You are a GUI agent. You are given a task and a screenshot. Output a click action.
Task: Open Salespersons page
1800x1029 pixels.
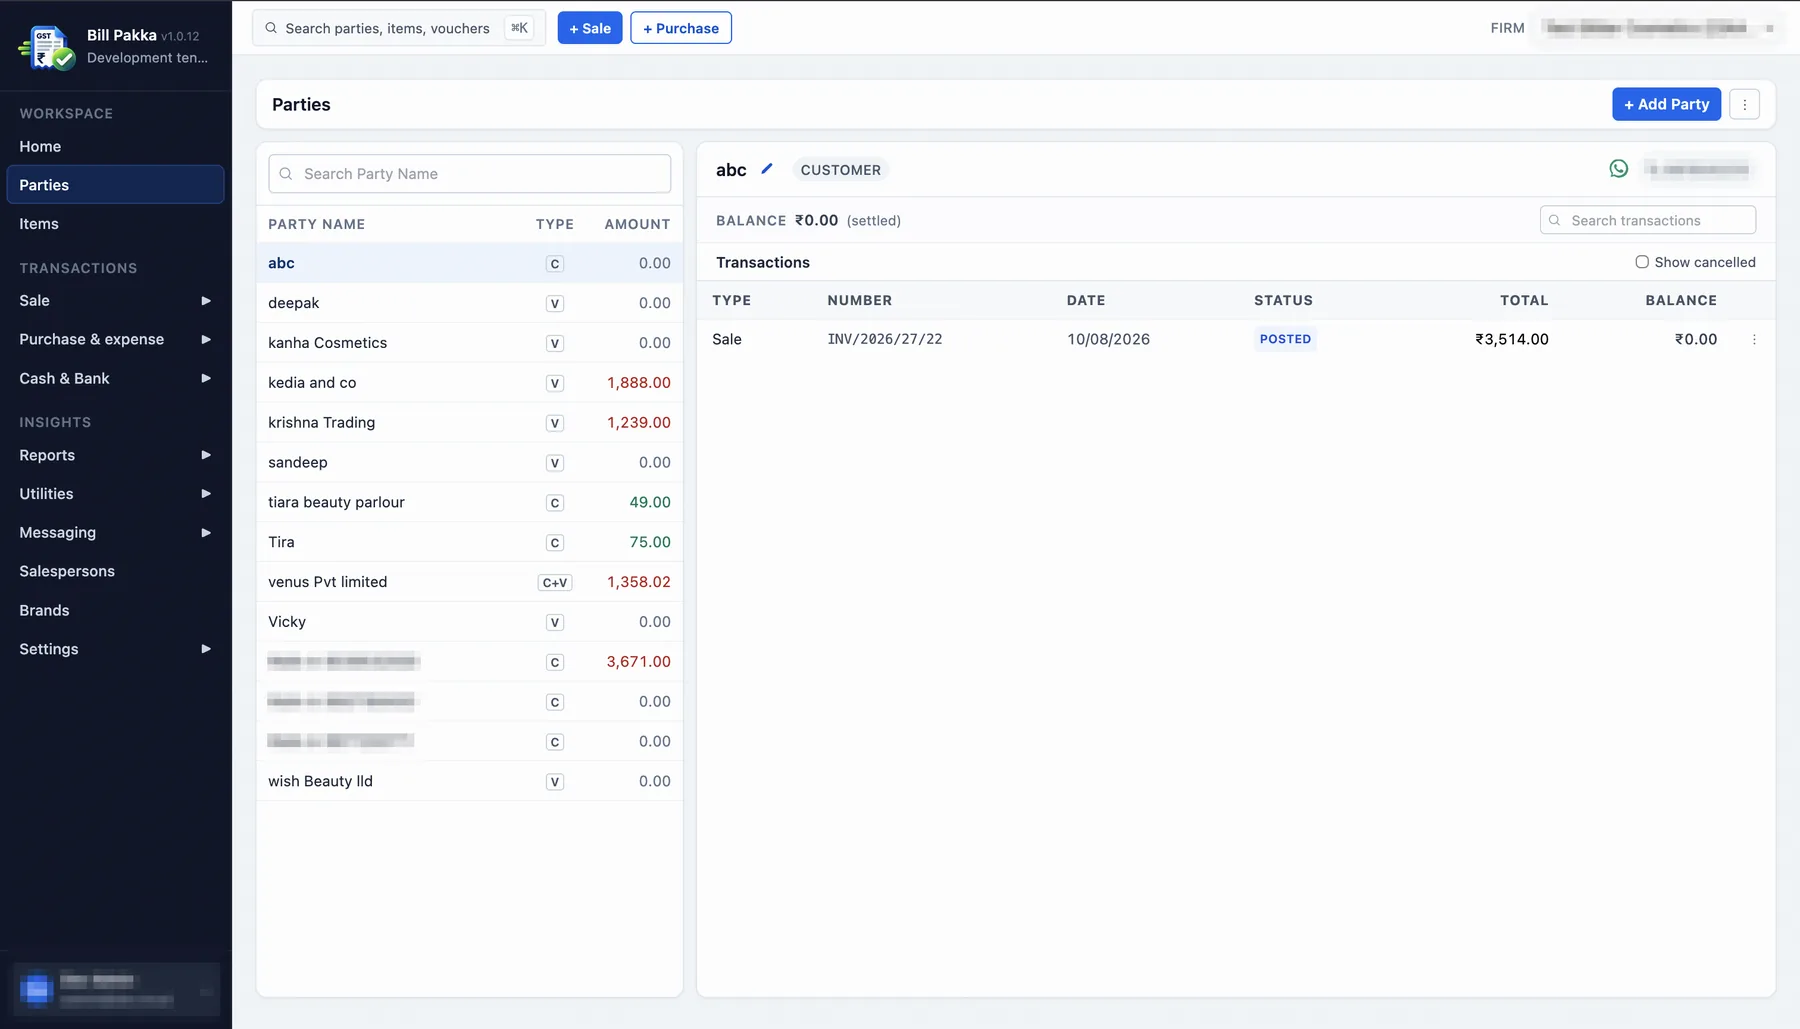pyautogui.click(x=115, y=571)
